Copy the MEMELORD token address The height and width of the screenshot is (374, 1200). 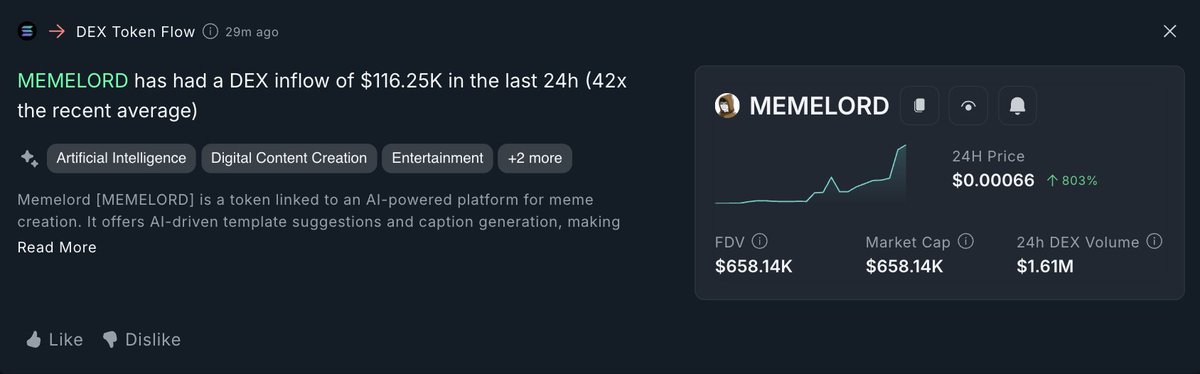(919, 105)
